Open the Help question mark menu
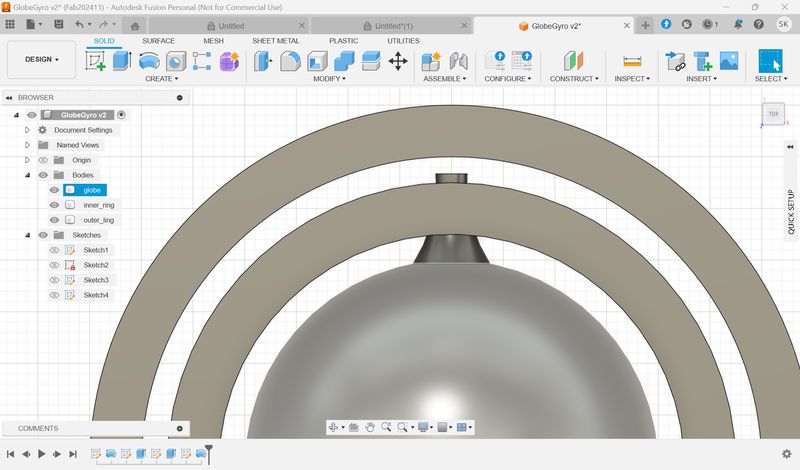The height and width of the screenshot is (470, 800). 759,24
